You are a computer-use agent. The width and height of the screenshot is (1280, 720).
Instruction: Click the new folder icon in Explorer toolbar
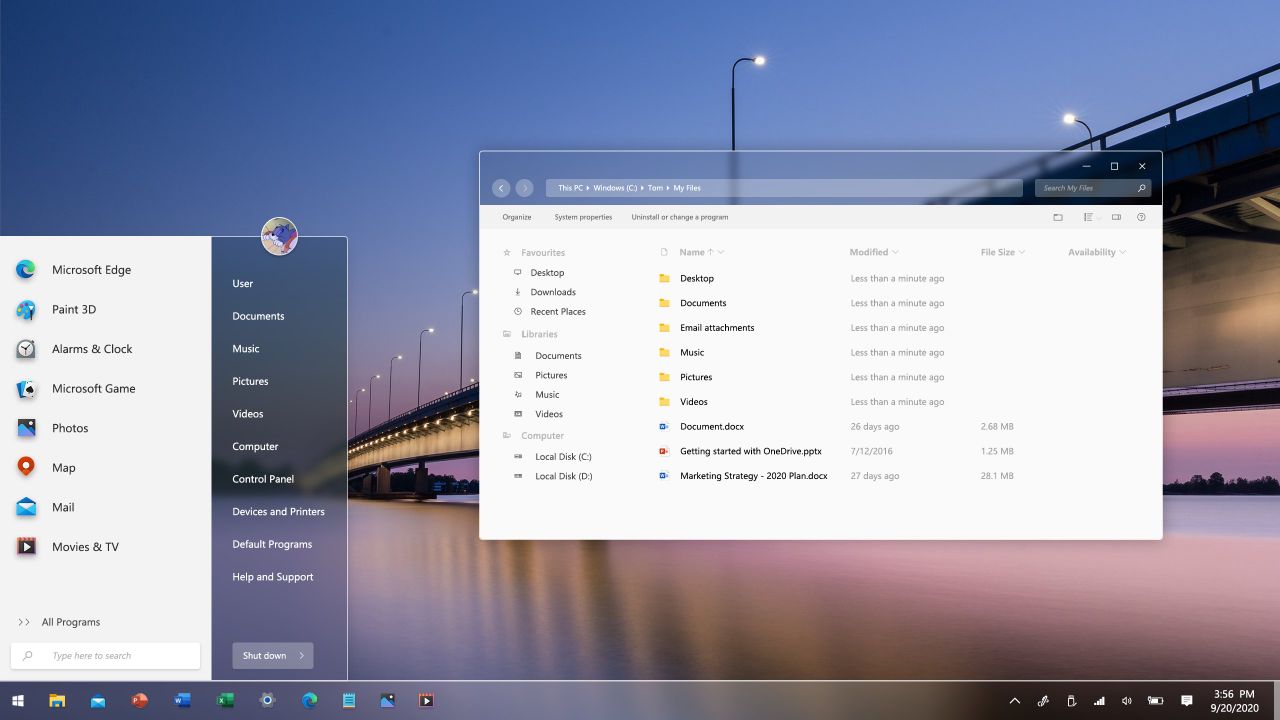click(x=1058, y=217)
